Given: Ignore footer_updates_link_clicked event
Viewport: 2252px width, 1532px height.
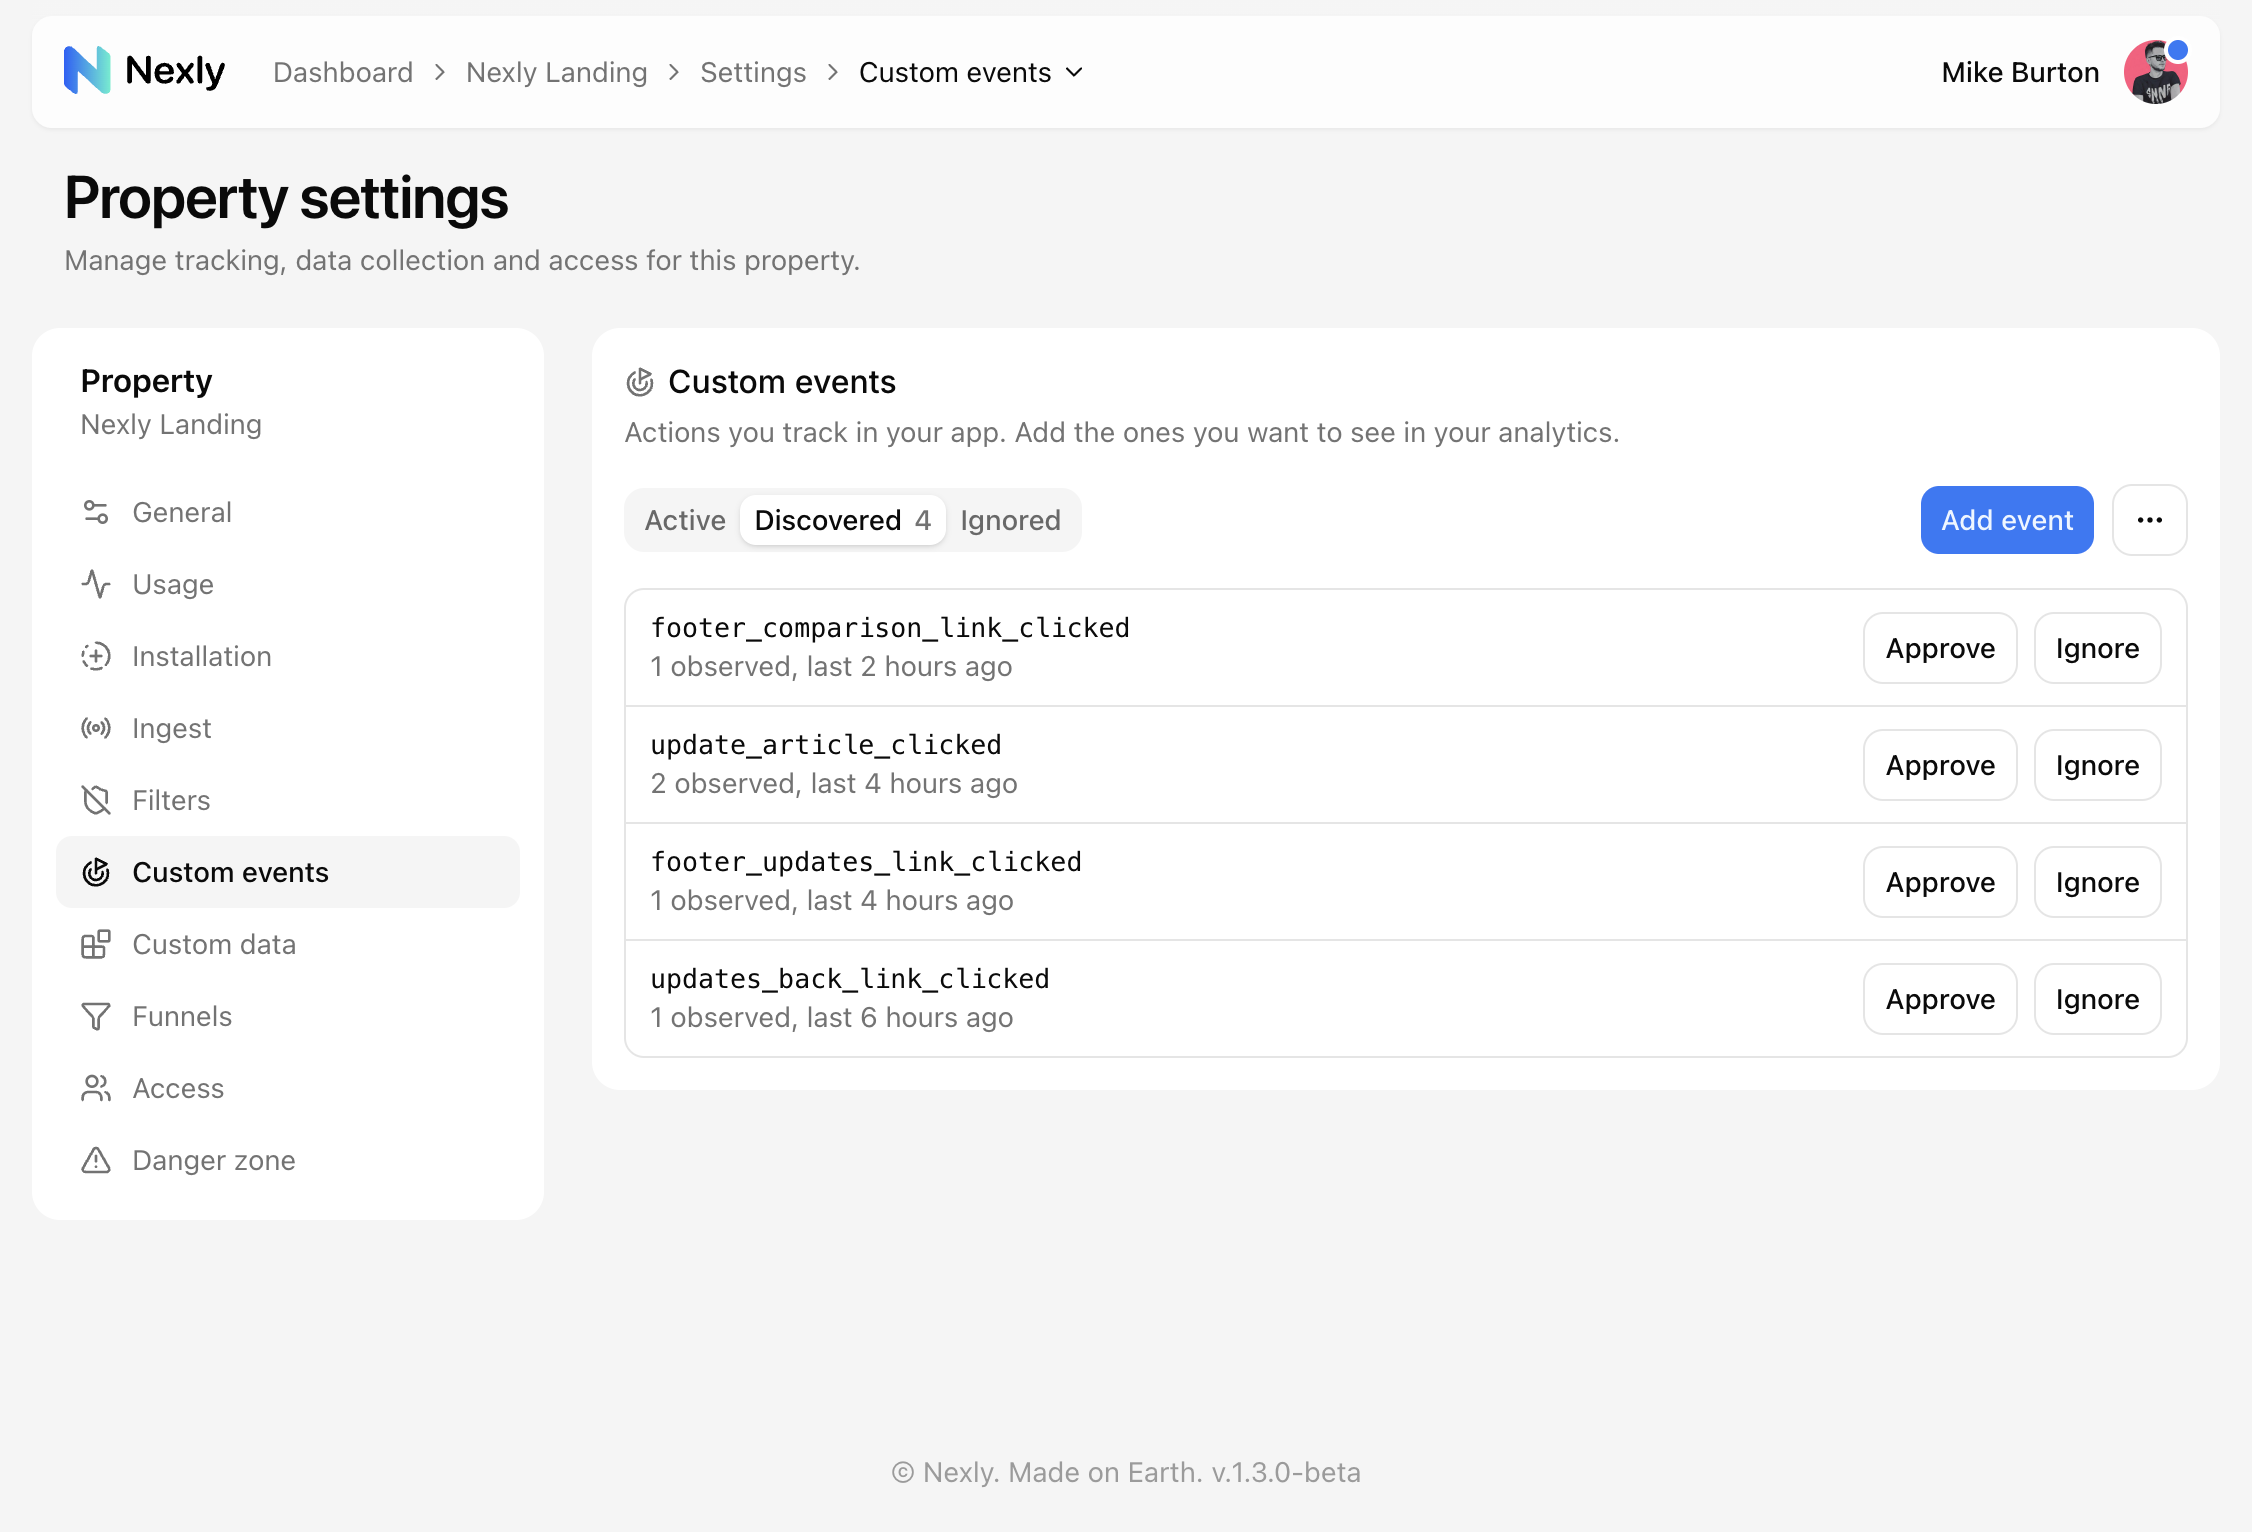Looking at the screenshot, I should pos(2097,882).
